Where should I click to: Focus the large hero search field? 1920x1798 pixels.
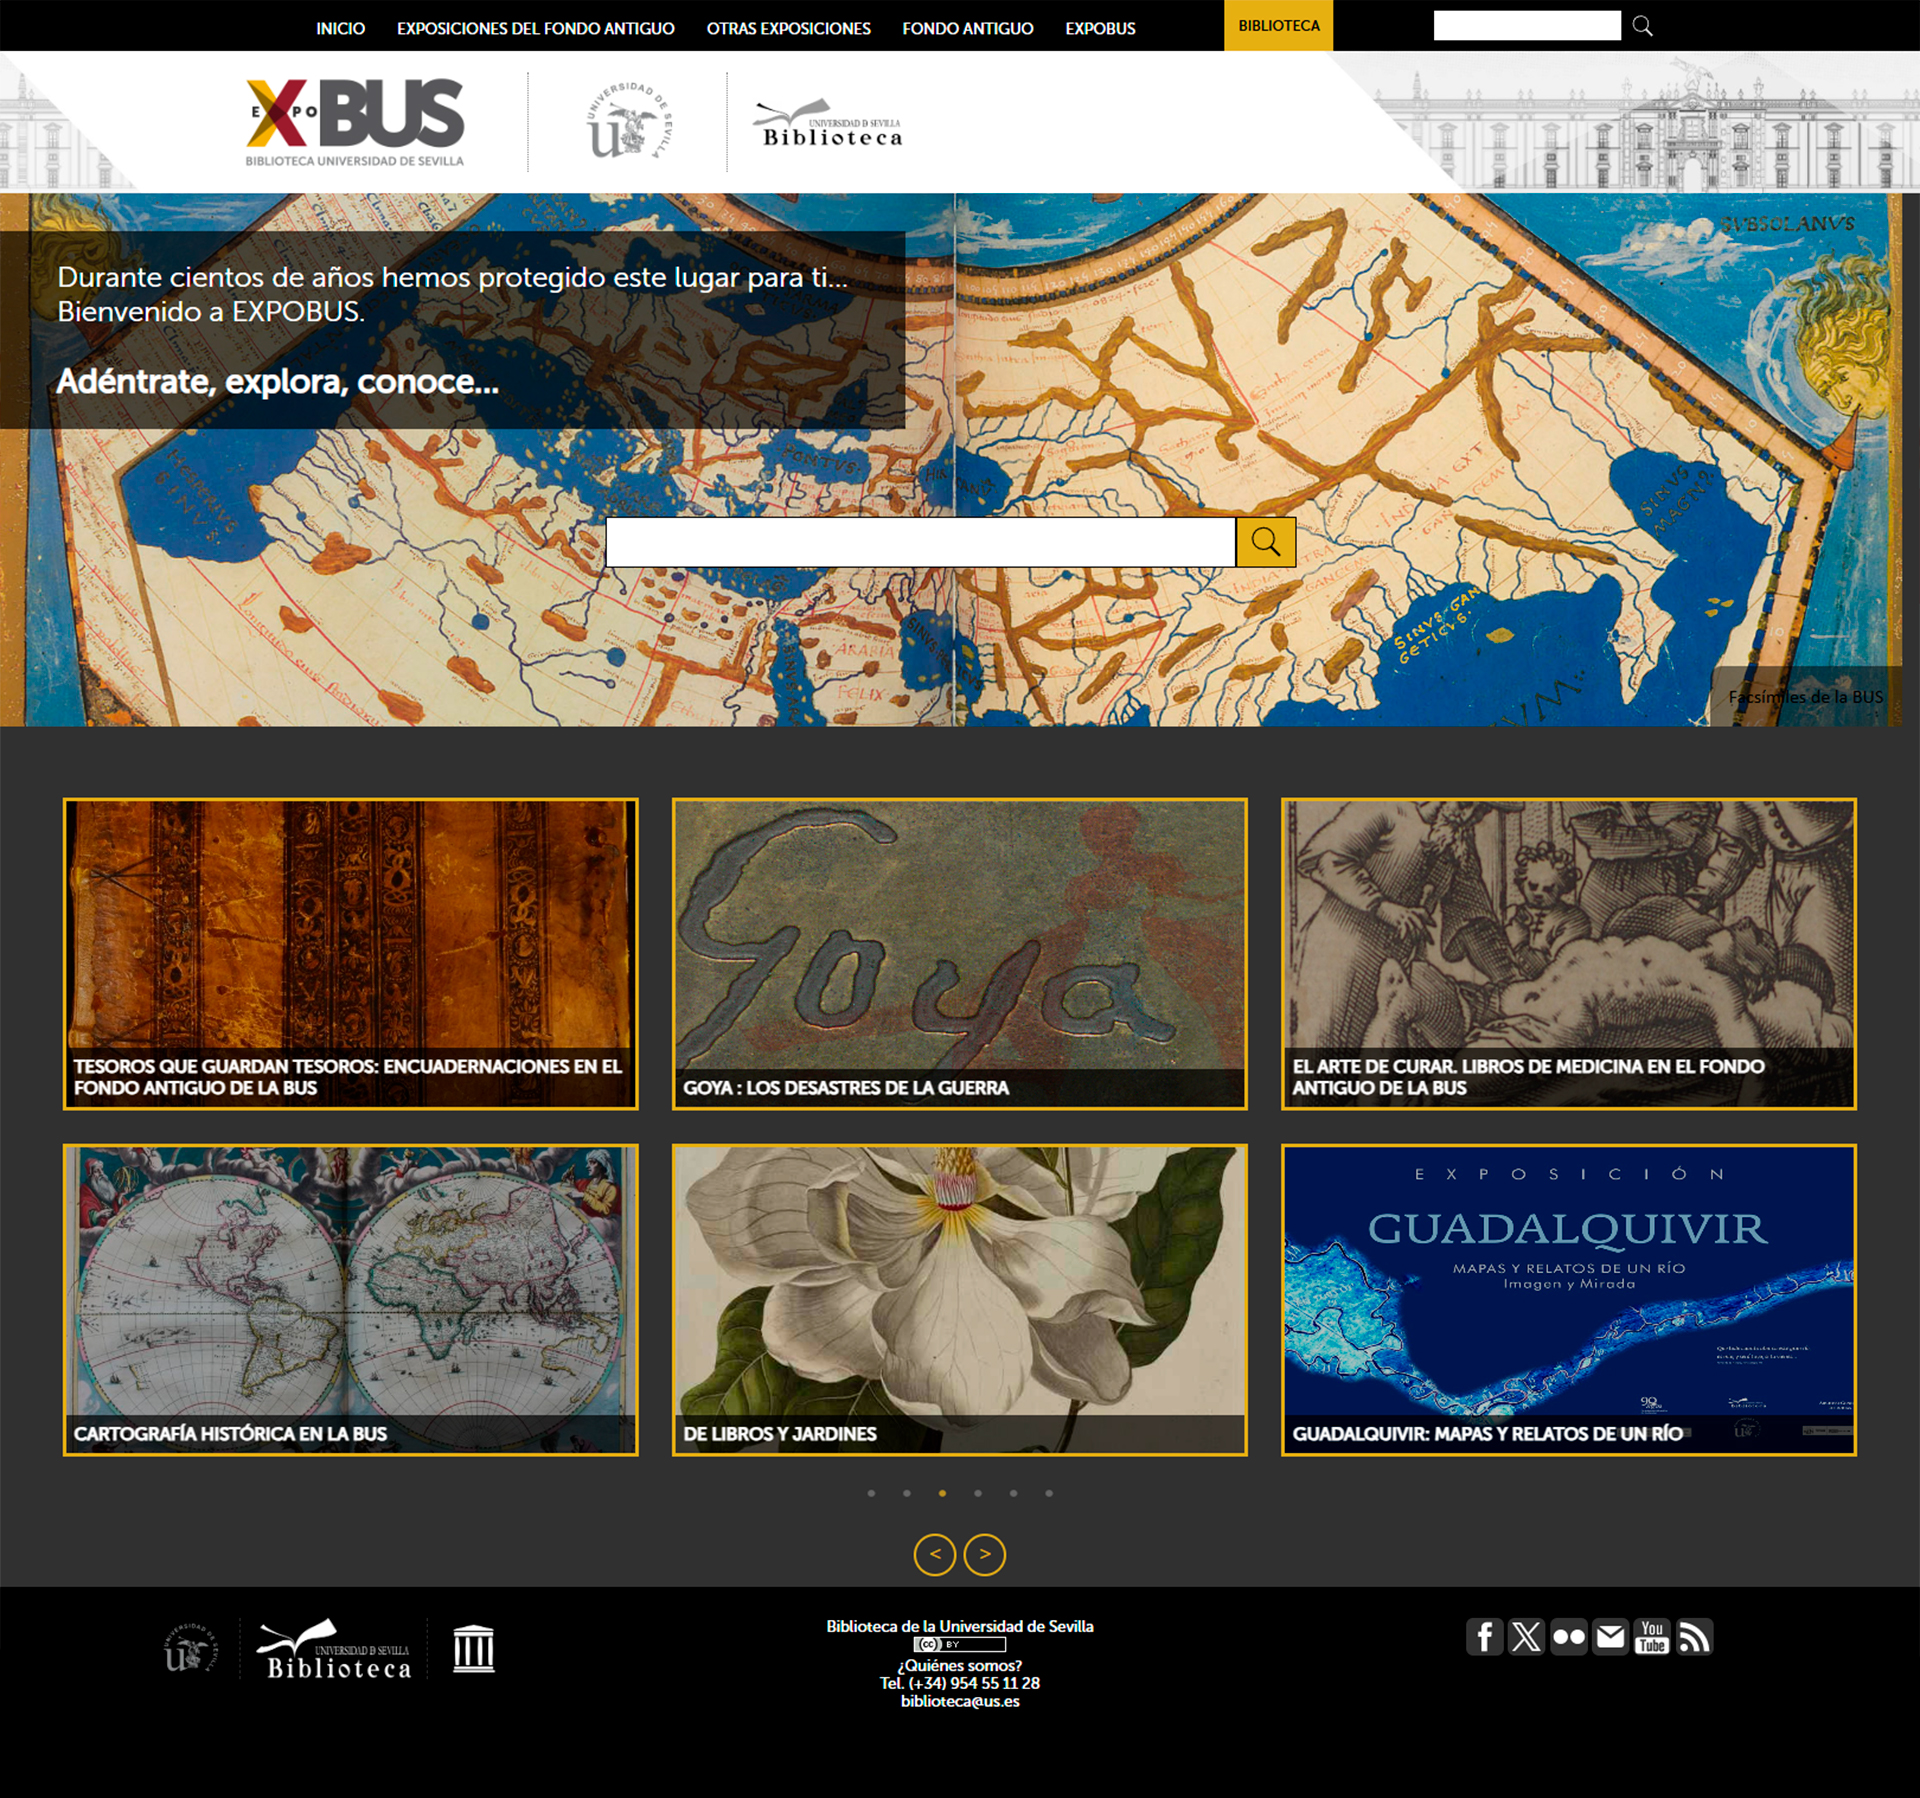coord(921,542)
